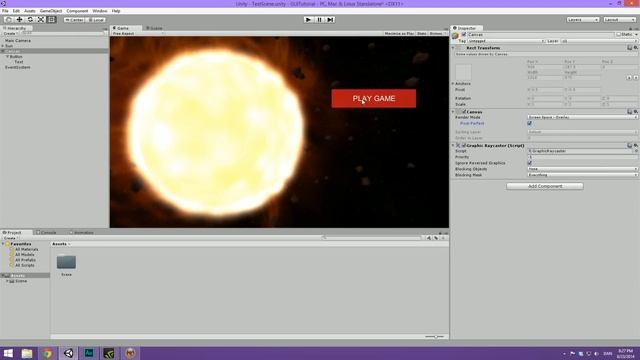This screenshot has width=640, height=360.
Task: Click the Add Component button
Action: pyautogui.click(x=544, y=186)
